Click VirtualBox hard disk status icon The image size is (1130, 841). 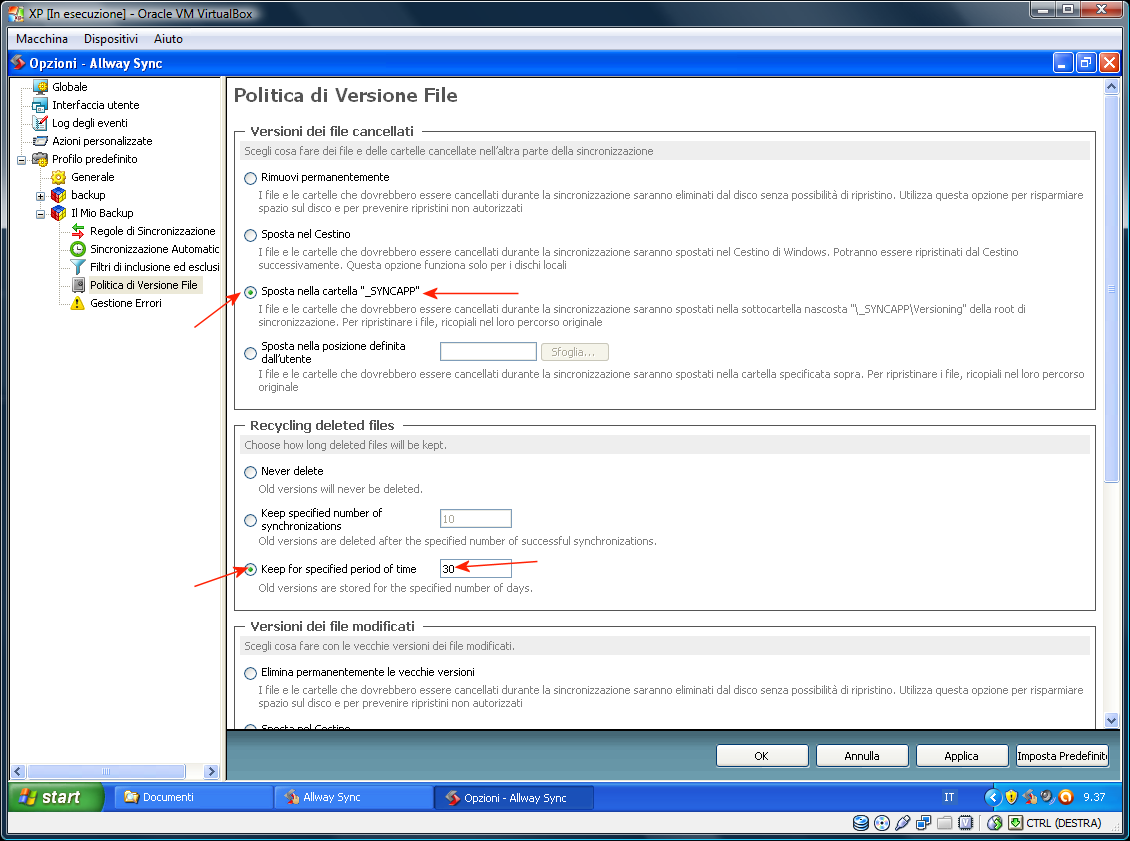coord(860,823)
